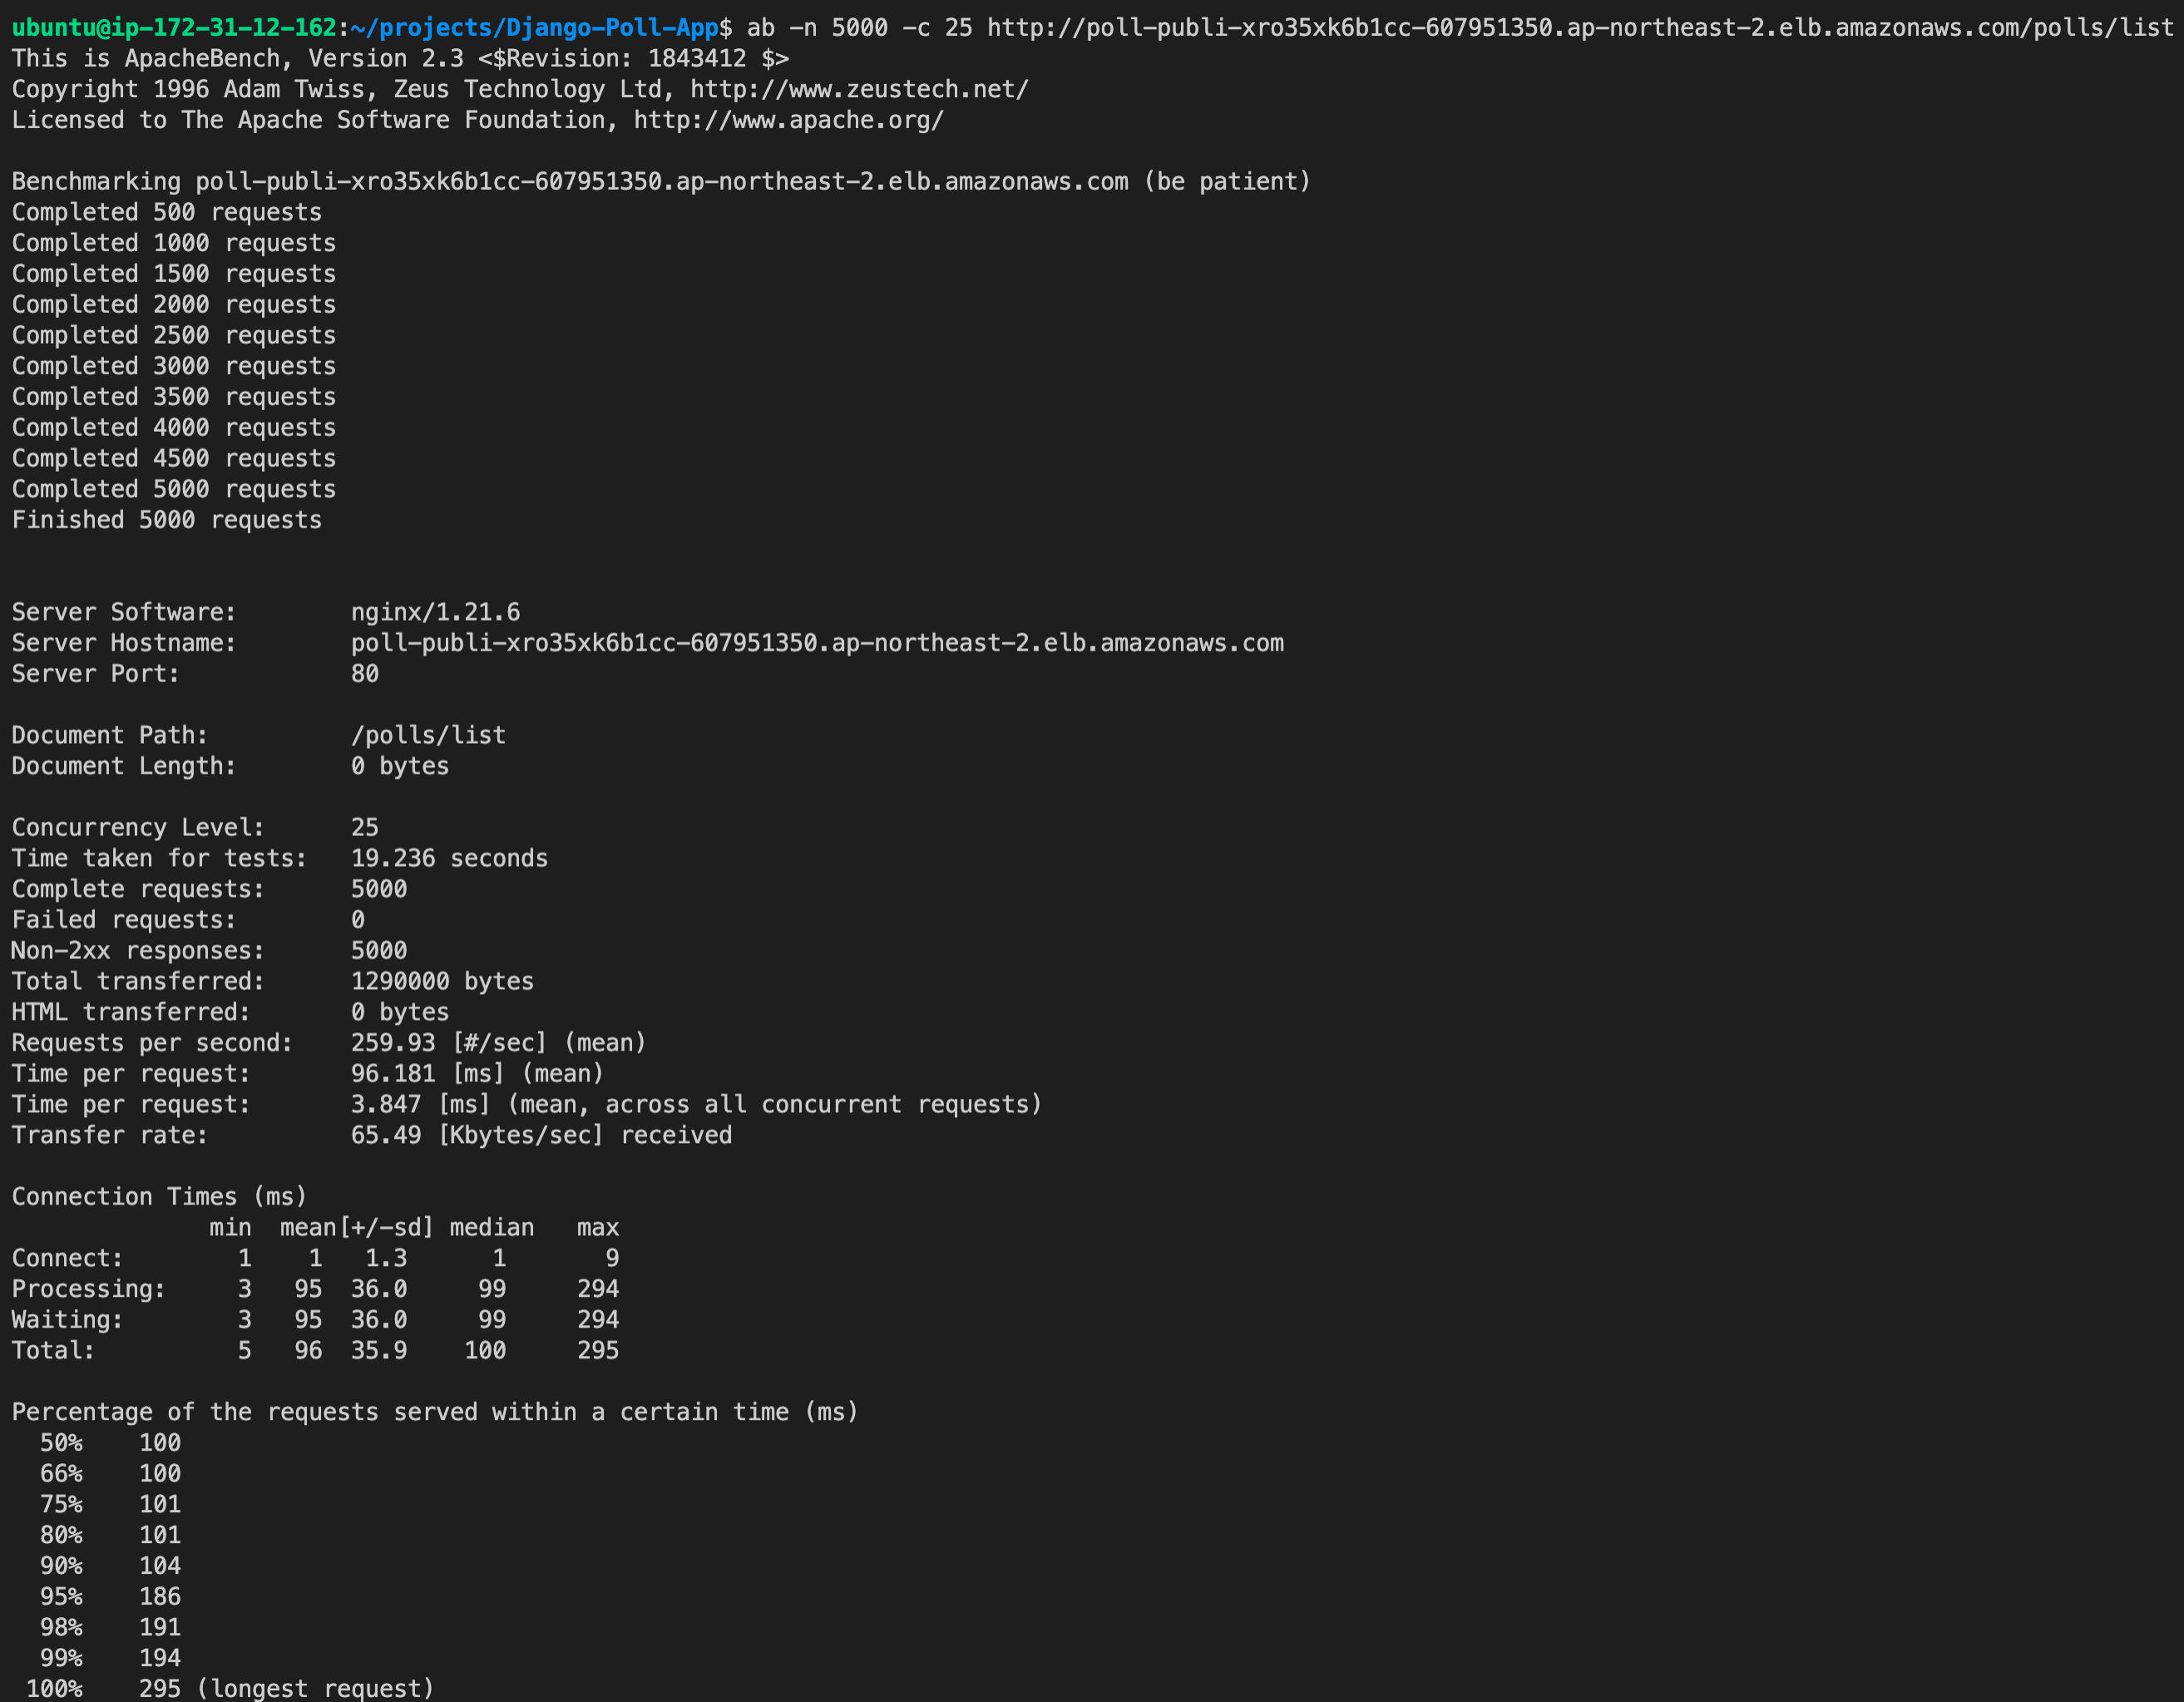This screenshot has height=1702, width=2184.
Task: Click the 95% percentile value 186
Action: point(159,1596)
